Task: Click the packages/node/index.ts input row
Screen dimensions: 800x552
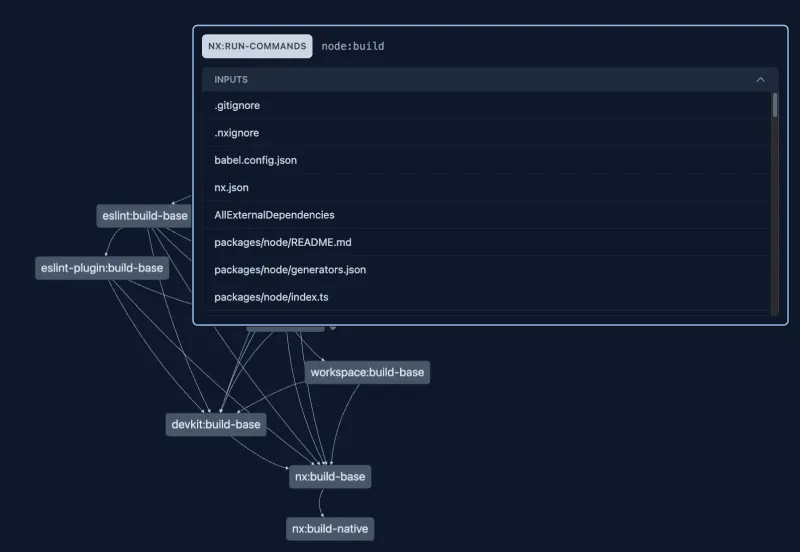Action: (271, 297)
